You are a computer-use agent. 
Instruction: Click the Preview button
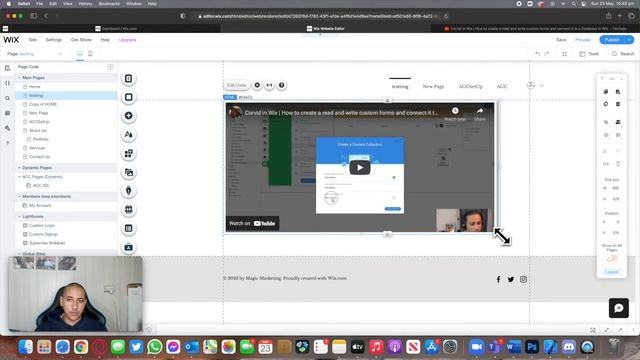tap(583, 40)
